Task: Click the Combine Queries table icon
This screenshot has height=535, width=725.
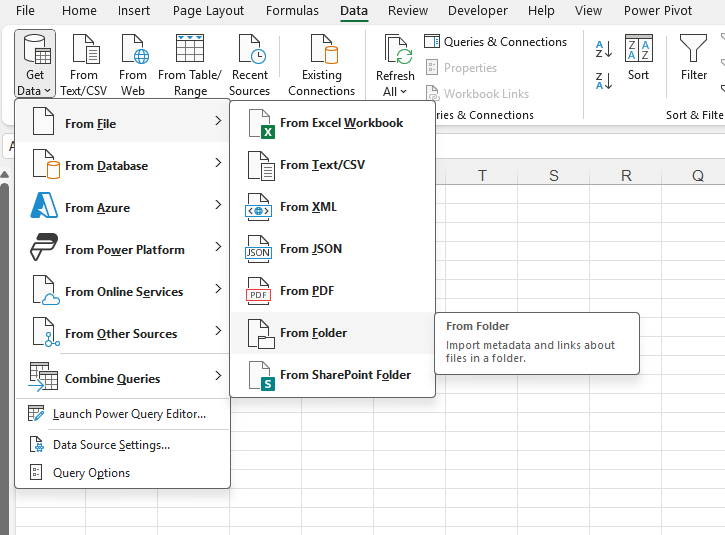Action: click(43, 376)
